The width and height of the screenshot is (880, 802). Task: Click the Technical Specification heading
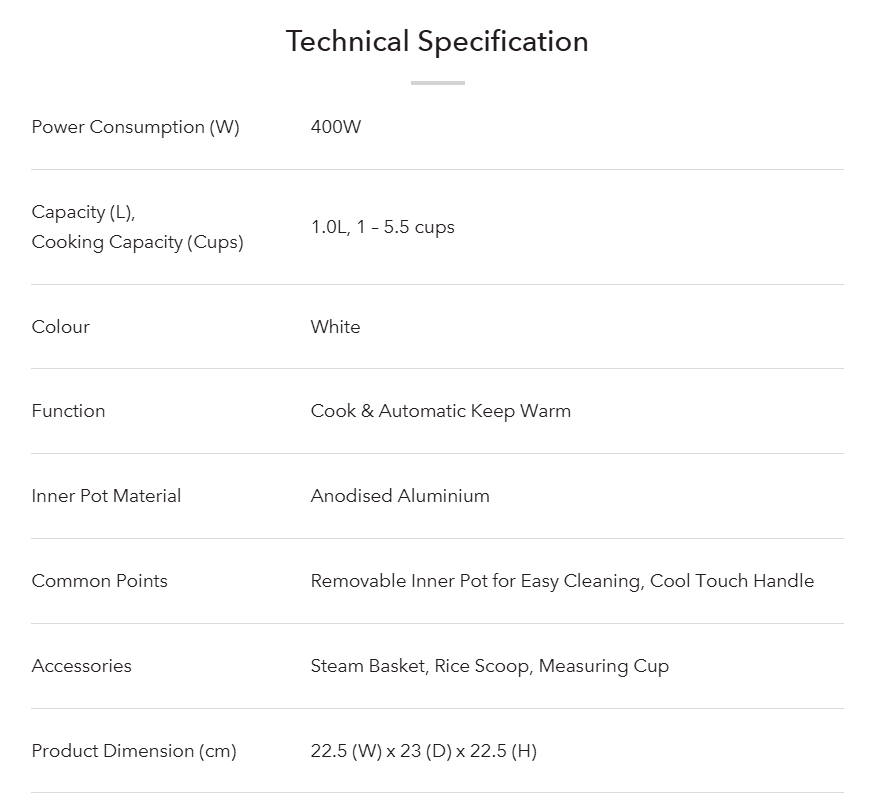click(x=437, y=42)
